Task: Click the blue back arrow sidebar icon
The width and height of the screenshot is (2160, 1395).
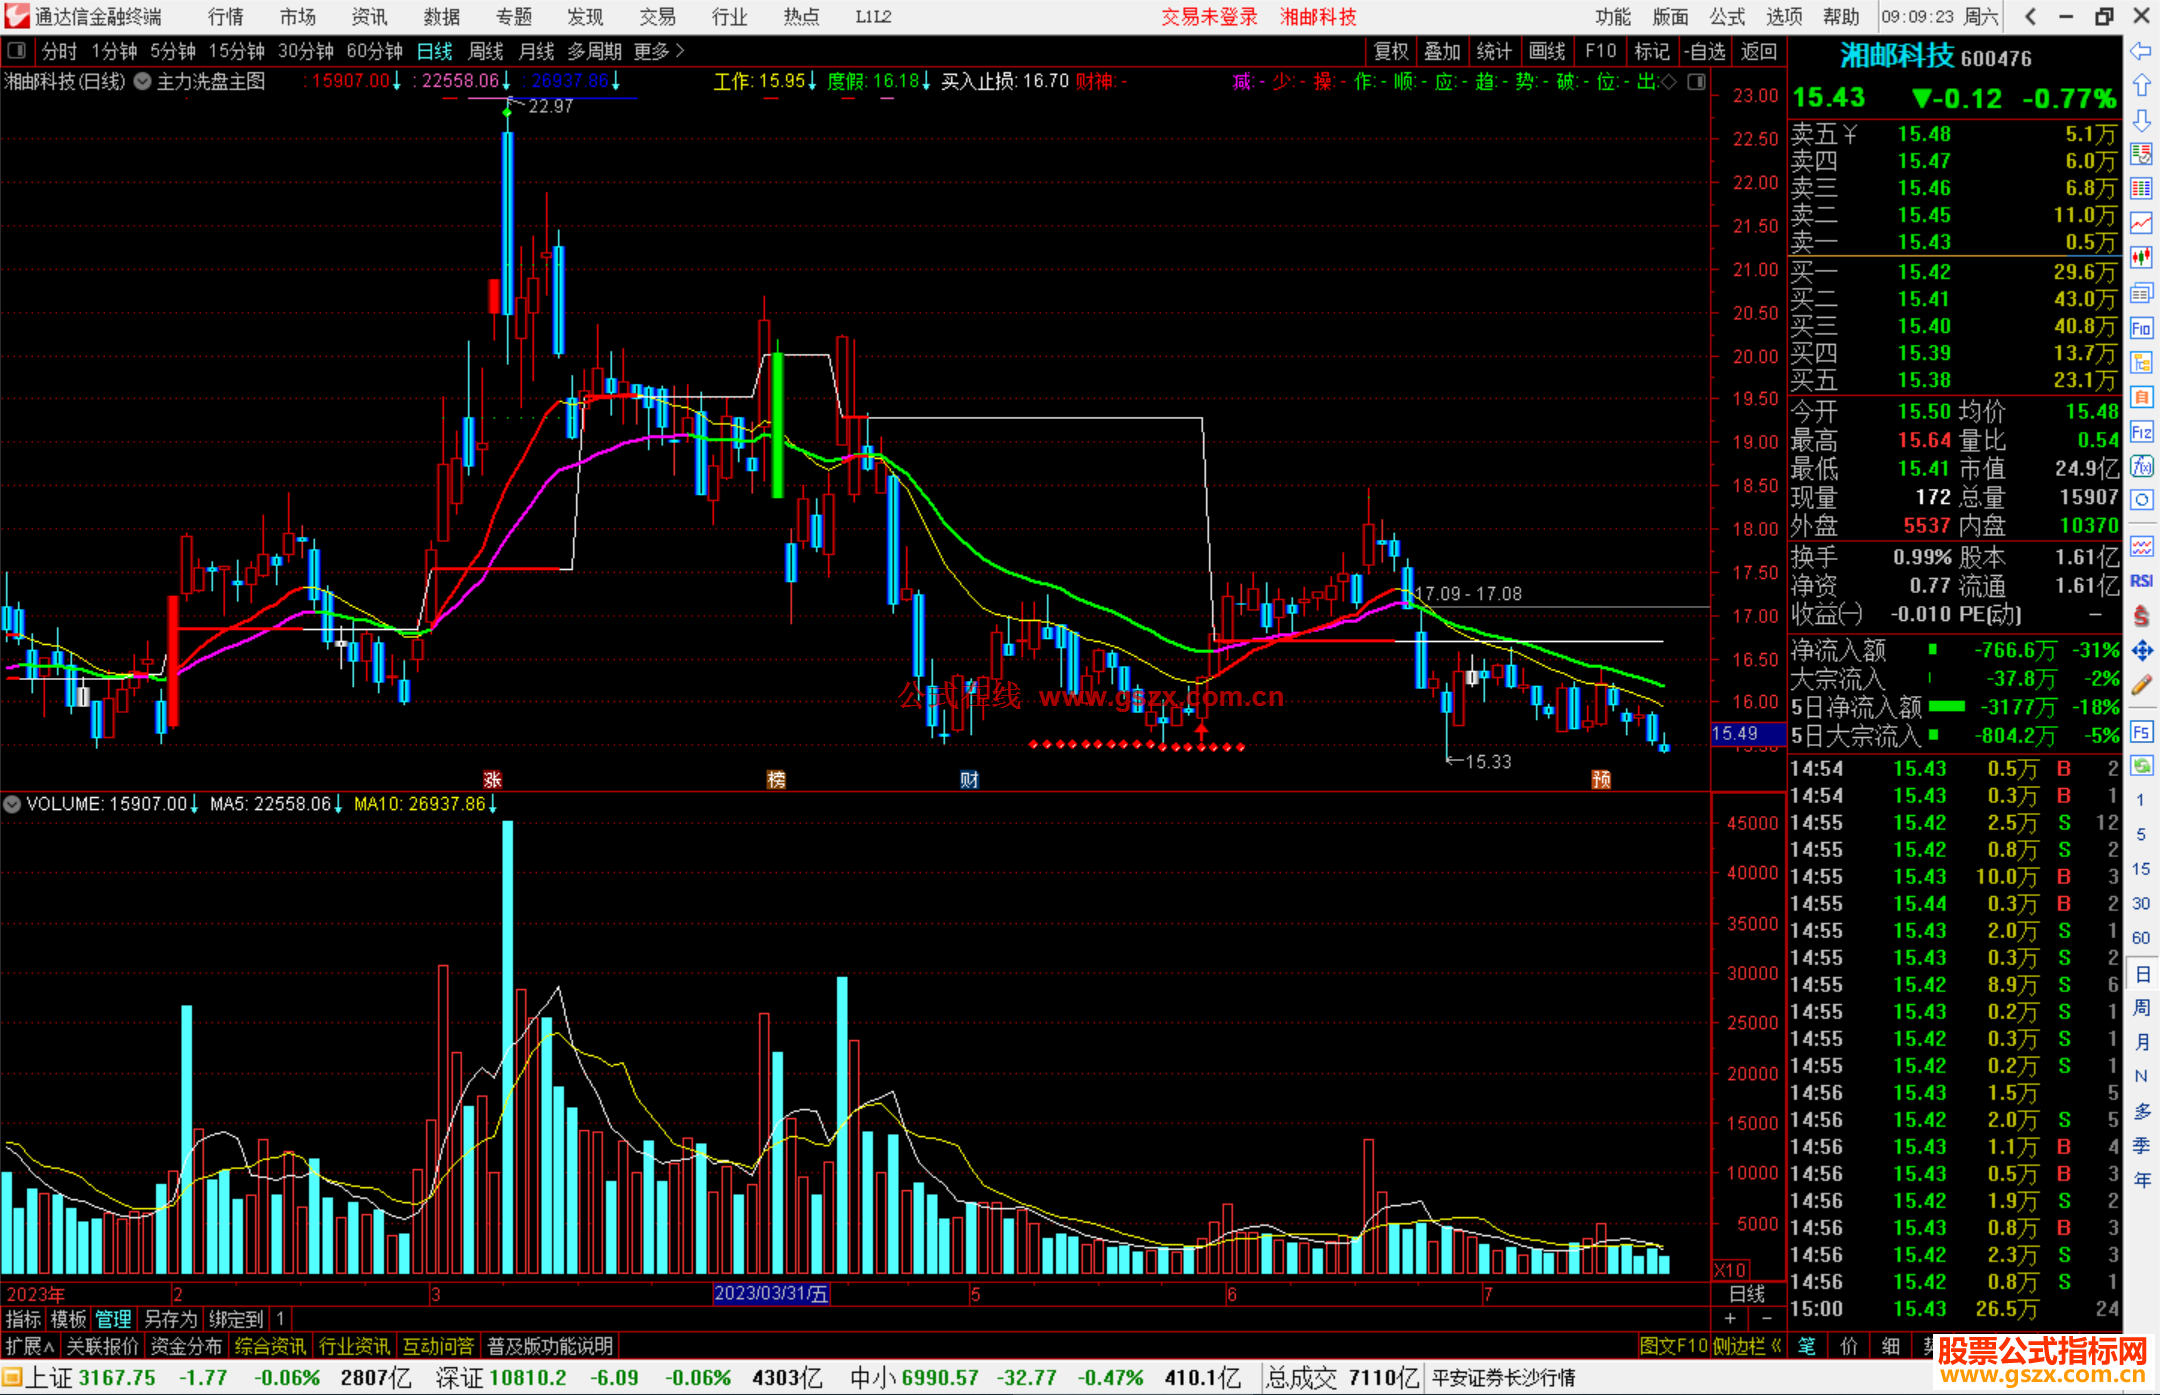Action: [2141, 50]
